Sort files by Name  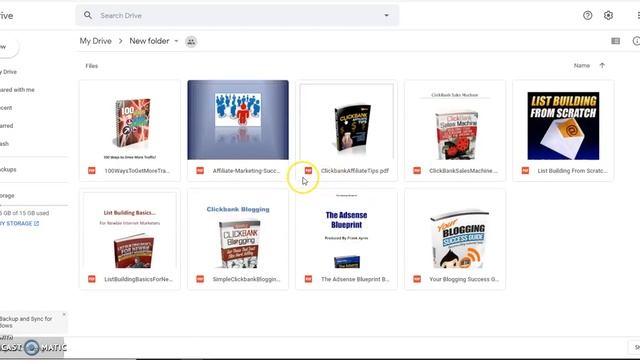point(582,65)
